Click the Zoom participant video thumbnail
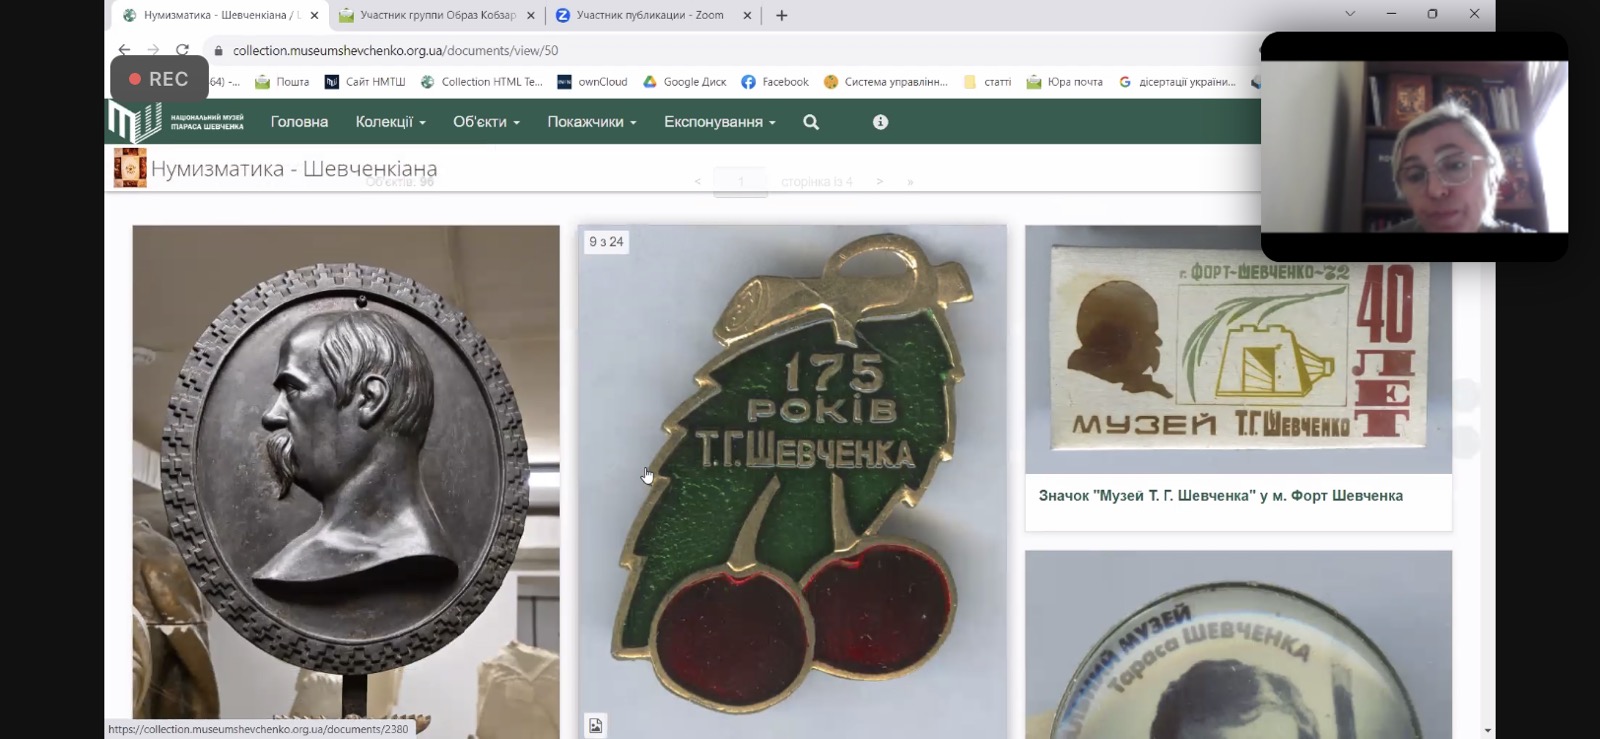Screen dimensions: 1600x739 point(1414,147)
